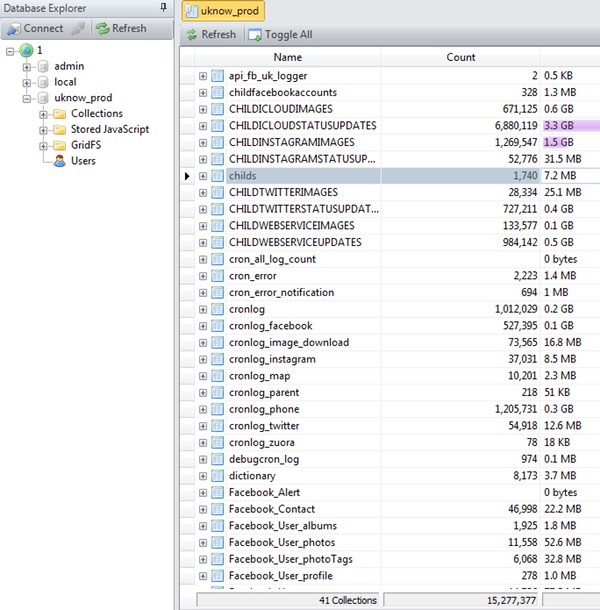Expand the CHILDINSTAGRAMIMAGES row

203,143
